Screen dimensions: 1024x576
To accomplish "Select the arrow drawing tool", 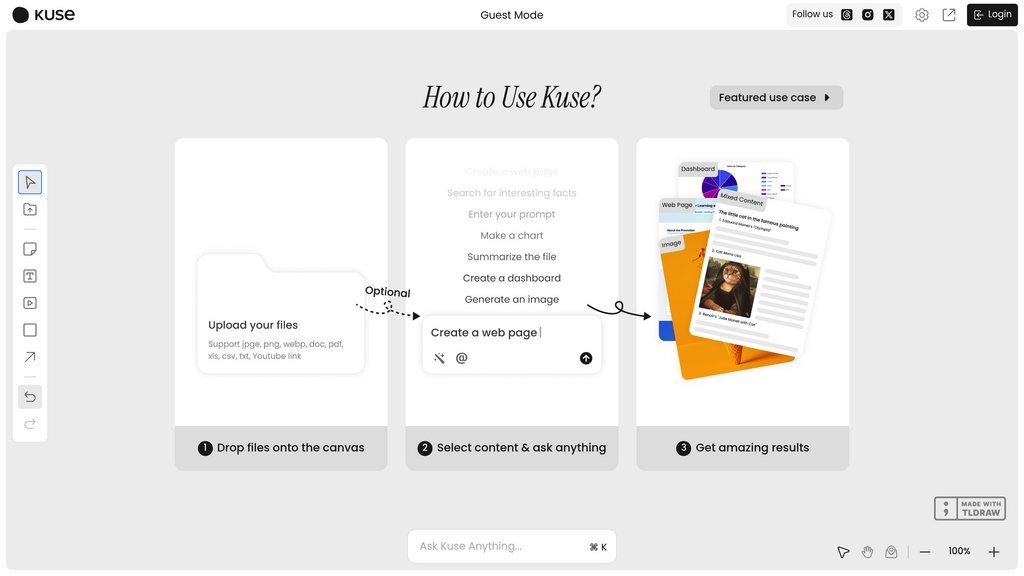I will pos(30,357).
